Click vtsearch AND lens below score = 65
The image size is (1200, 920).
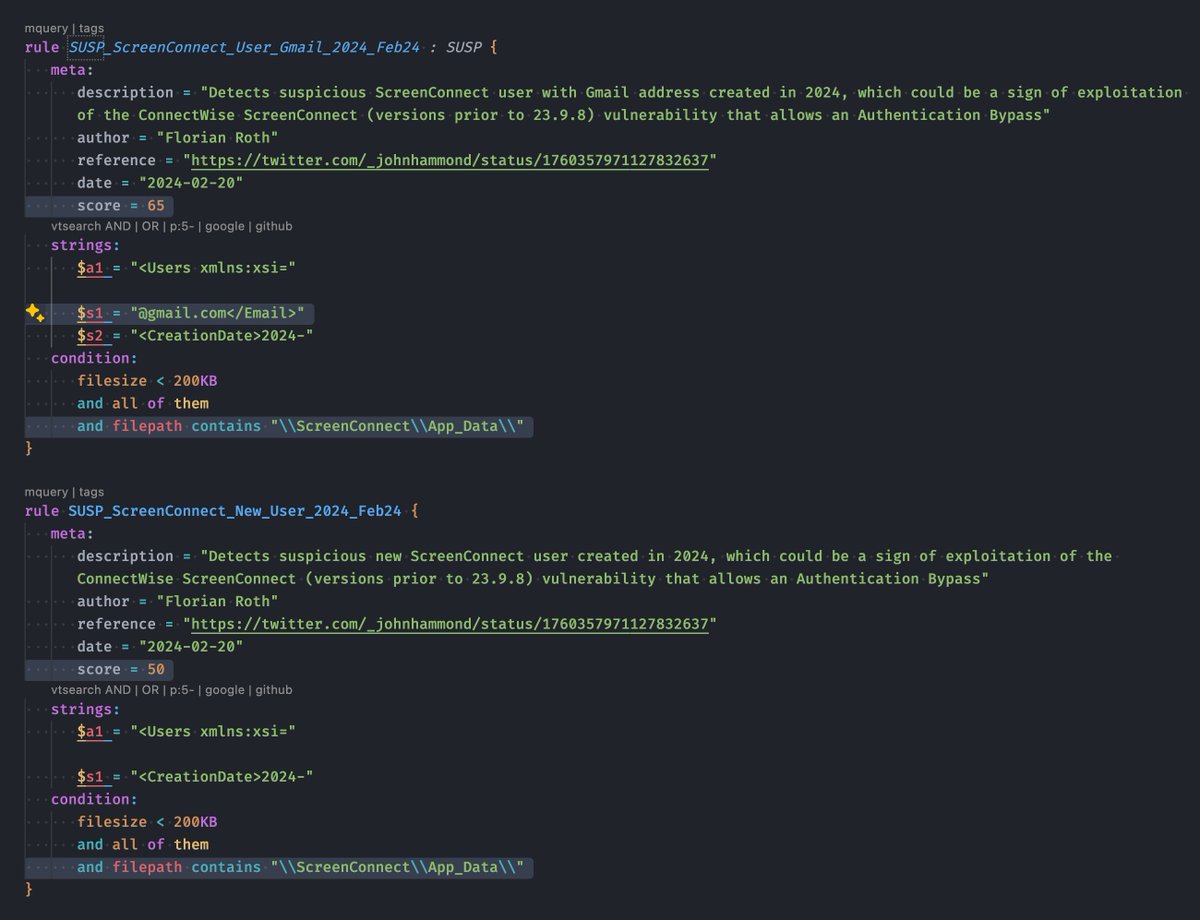[90, 227]
